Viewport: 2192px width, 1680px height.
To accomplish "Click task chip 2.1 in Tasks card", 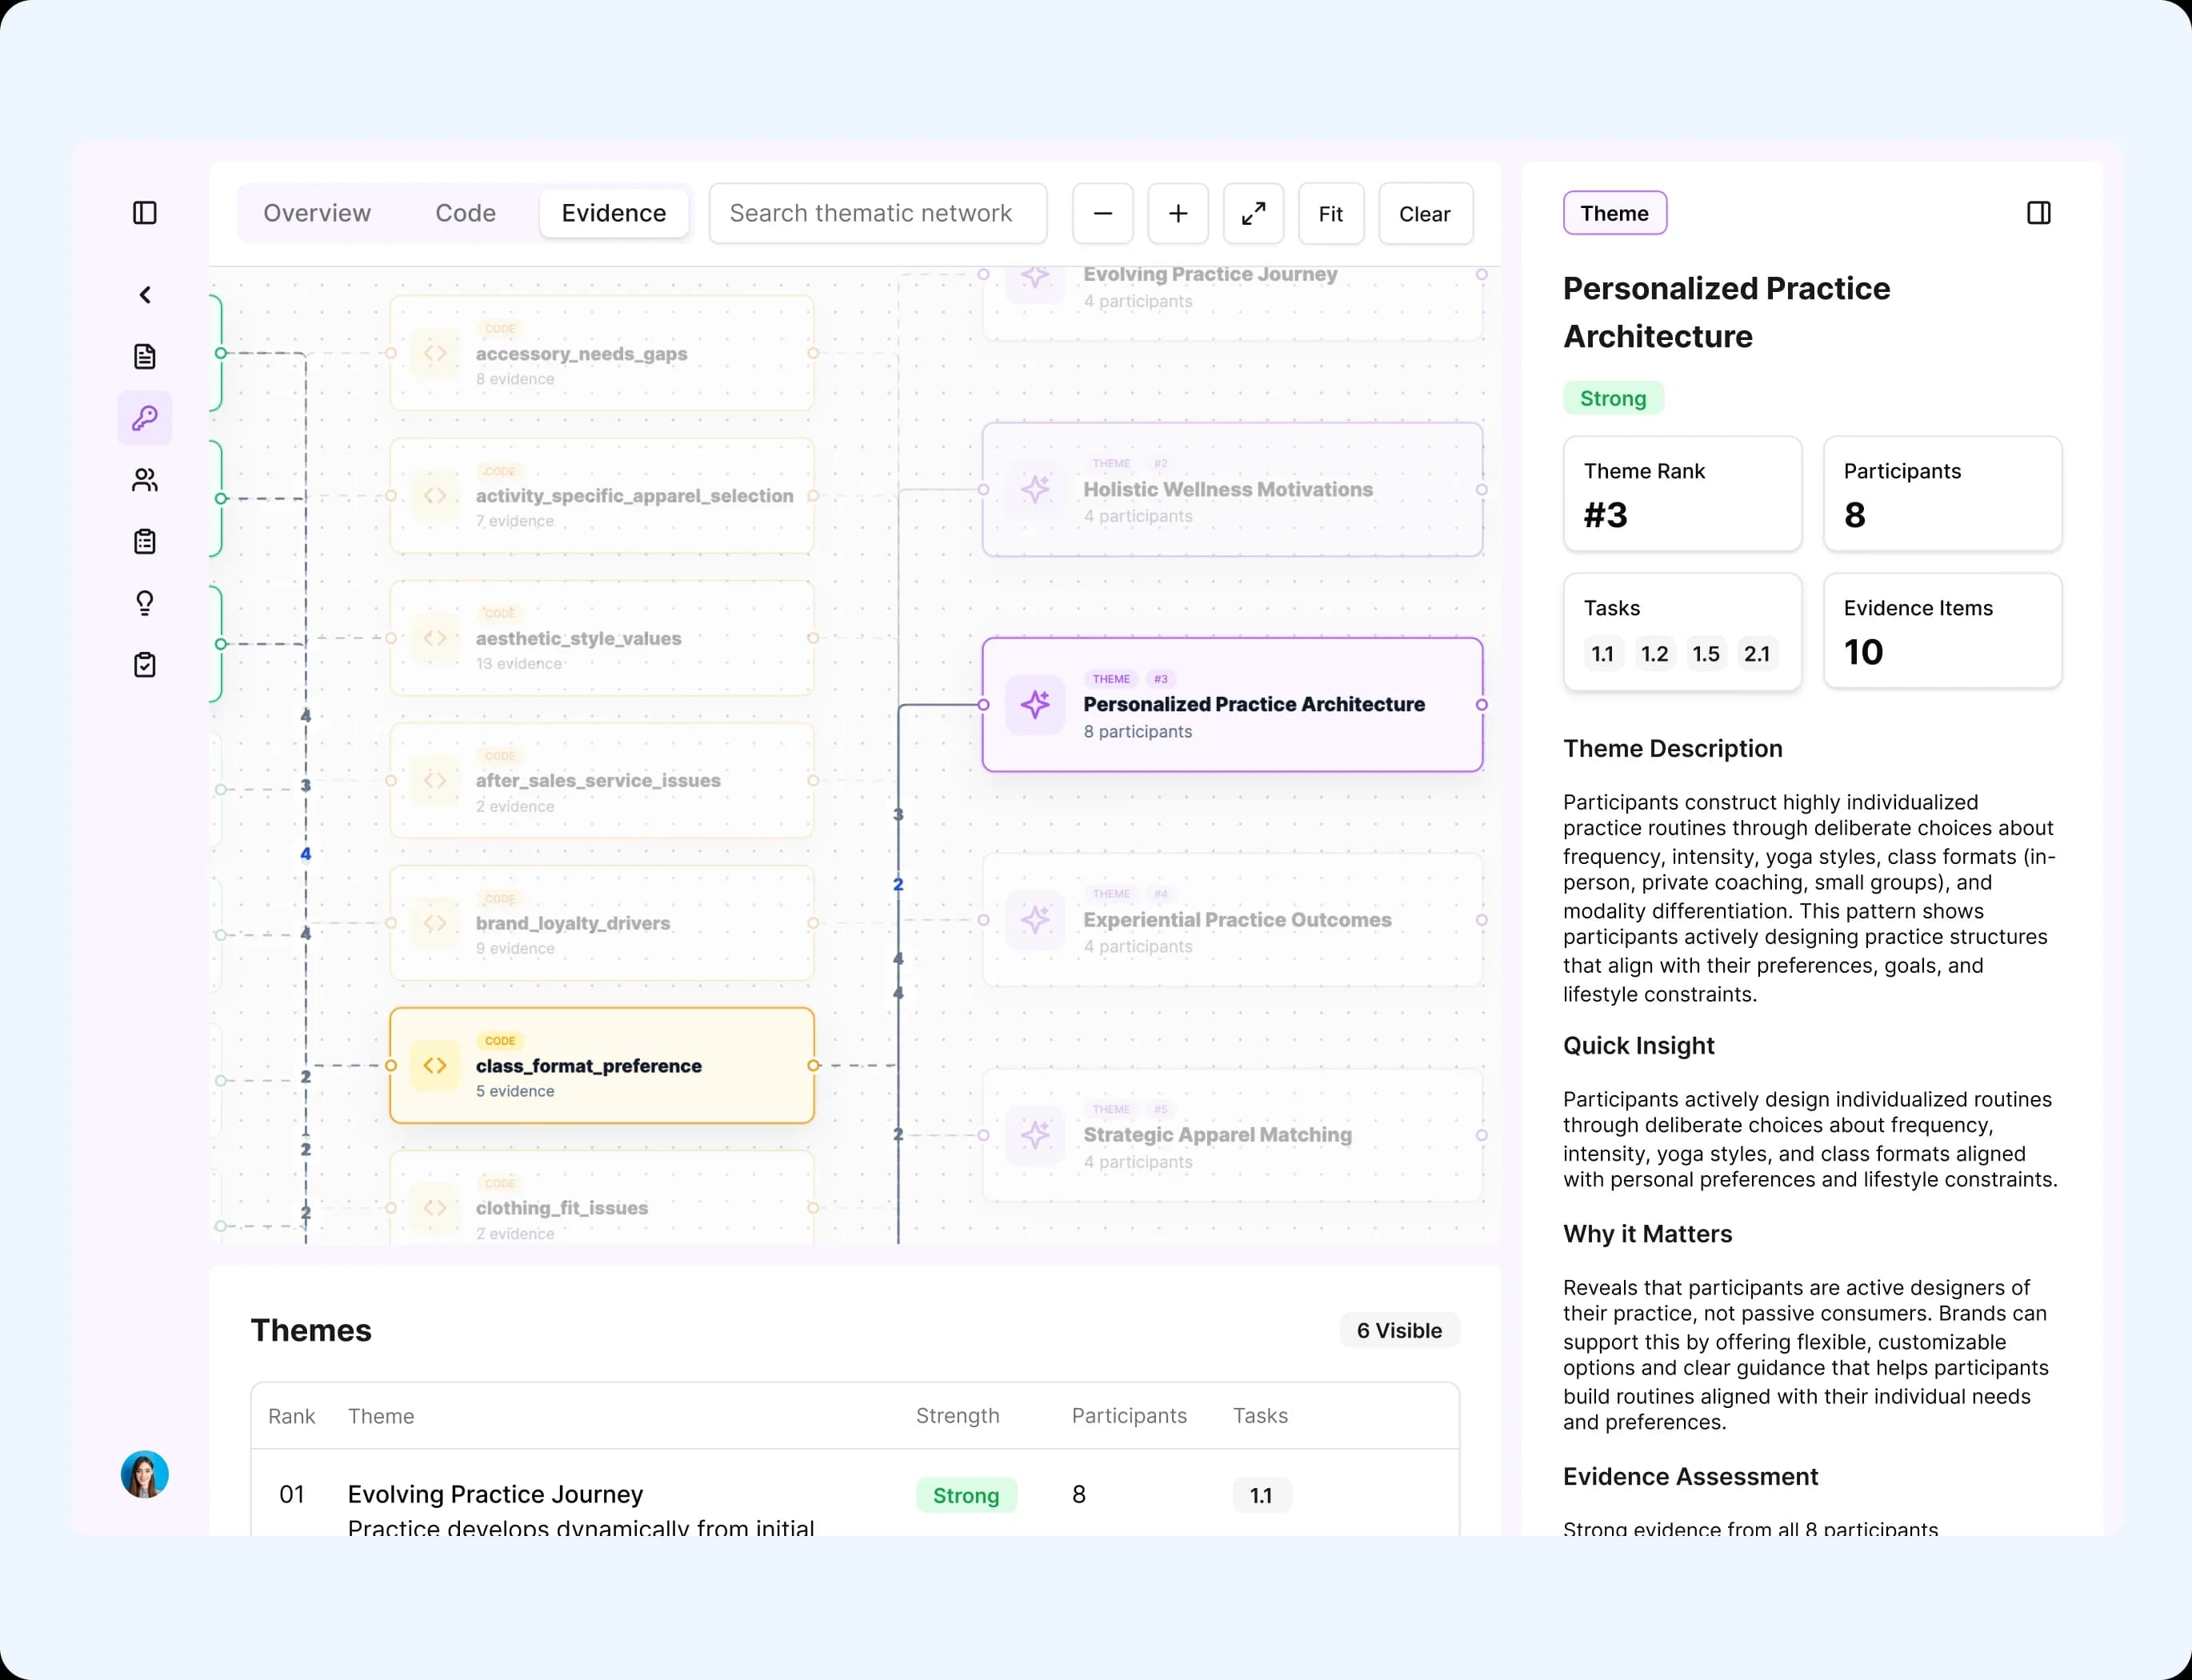I will (1757, 654).
